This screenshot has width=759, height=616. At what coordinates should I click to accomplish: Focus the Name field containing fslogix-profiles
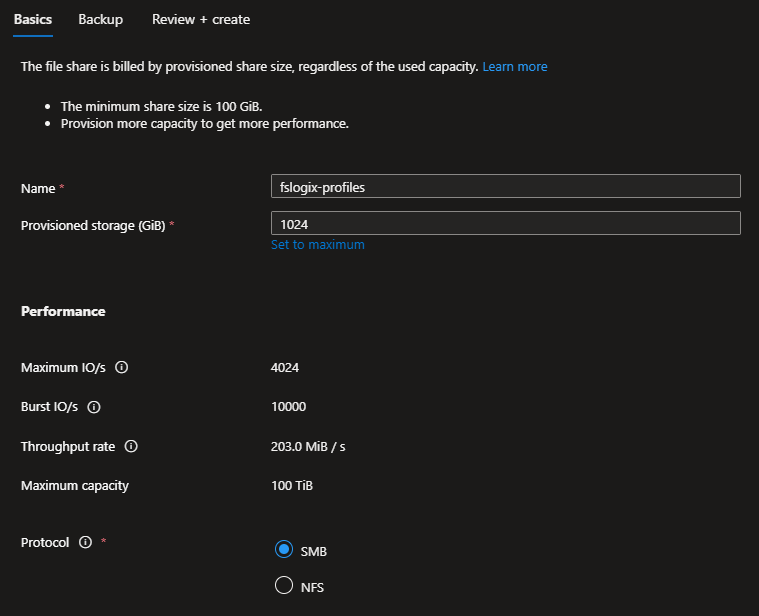pos(505,187)
